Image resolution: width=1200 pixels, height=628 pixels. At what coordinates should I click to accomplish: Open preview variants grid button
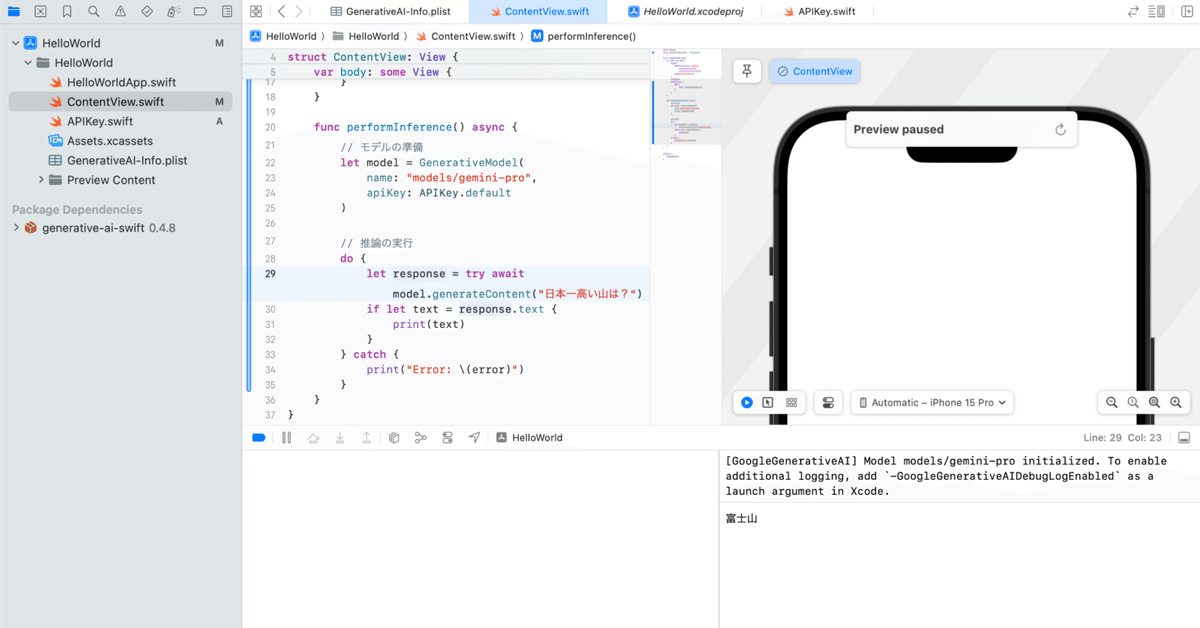pyautogui.click(x=791, y=402)
